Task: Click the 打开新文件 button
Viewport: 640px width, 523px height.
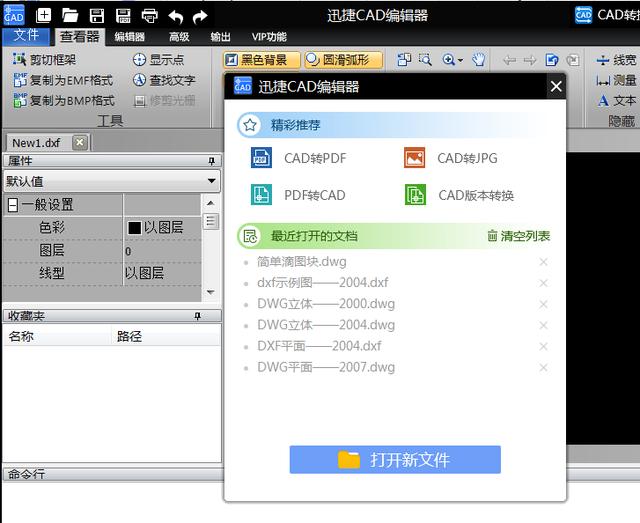Action: point(395,460)
